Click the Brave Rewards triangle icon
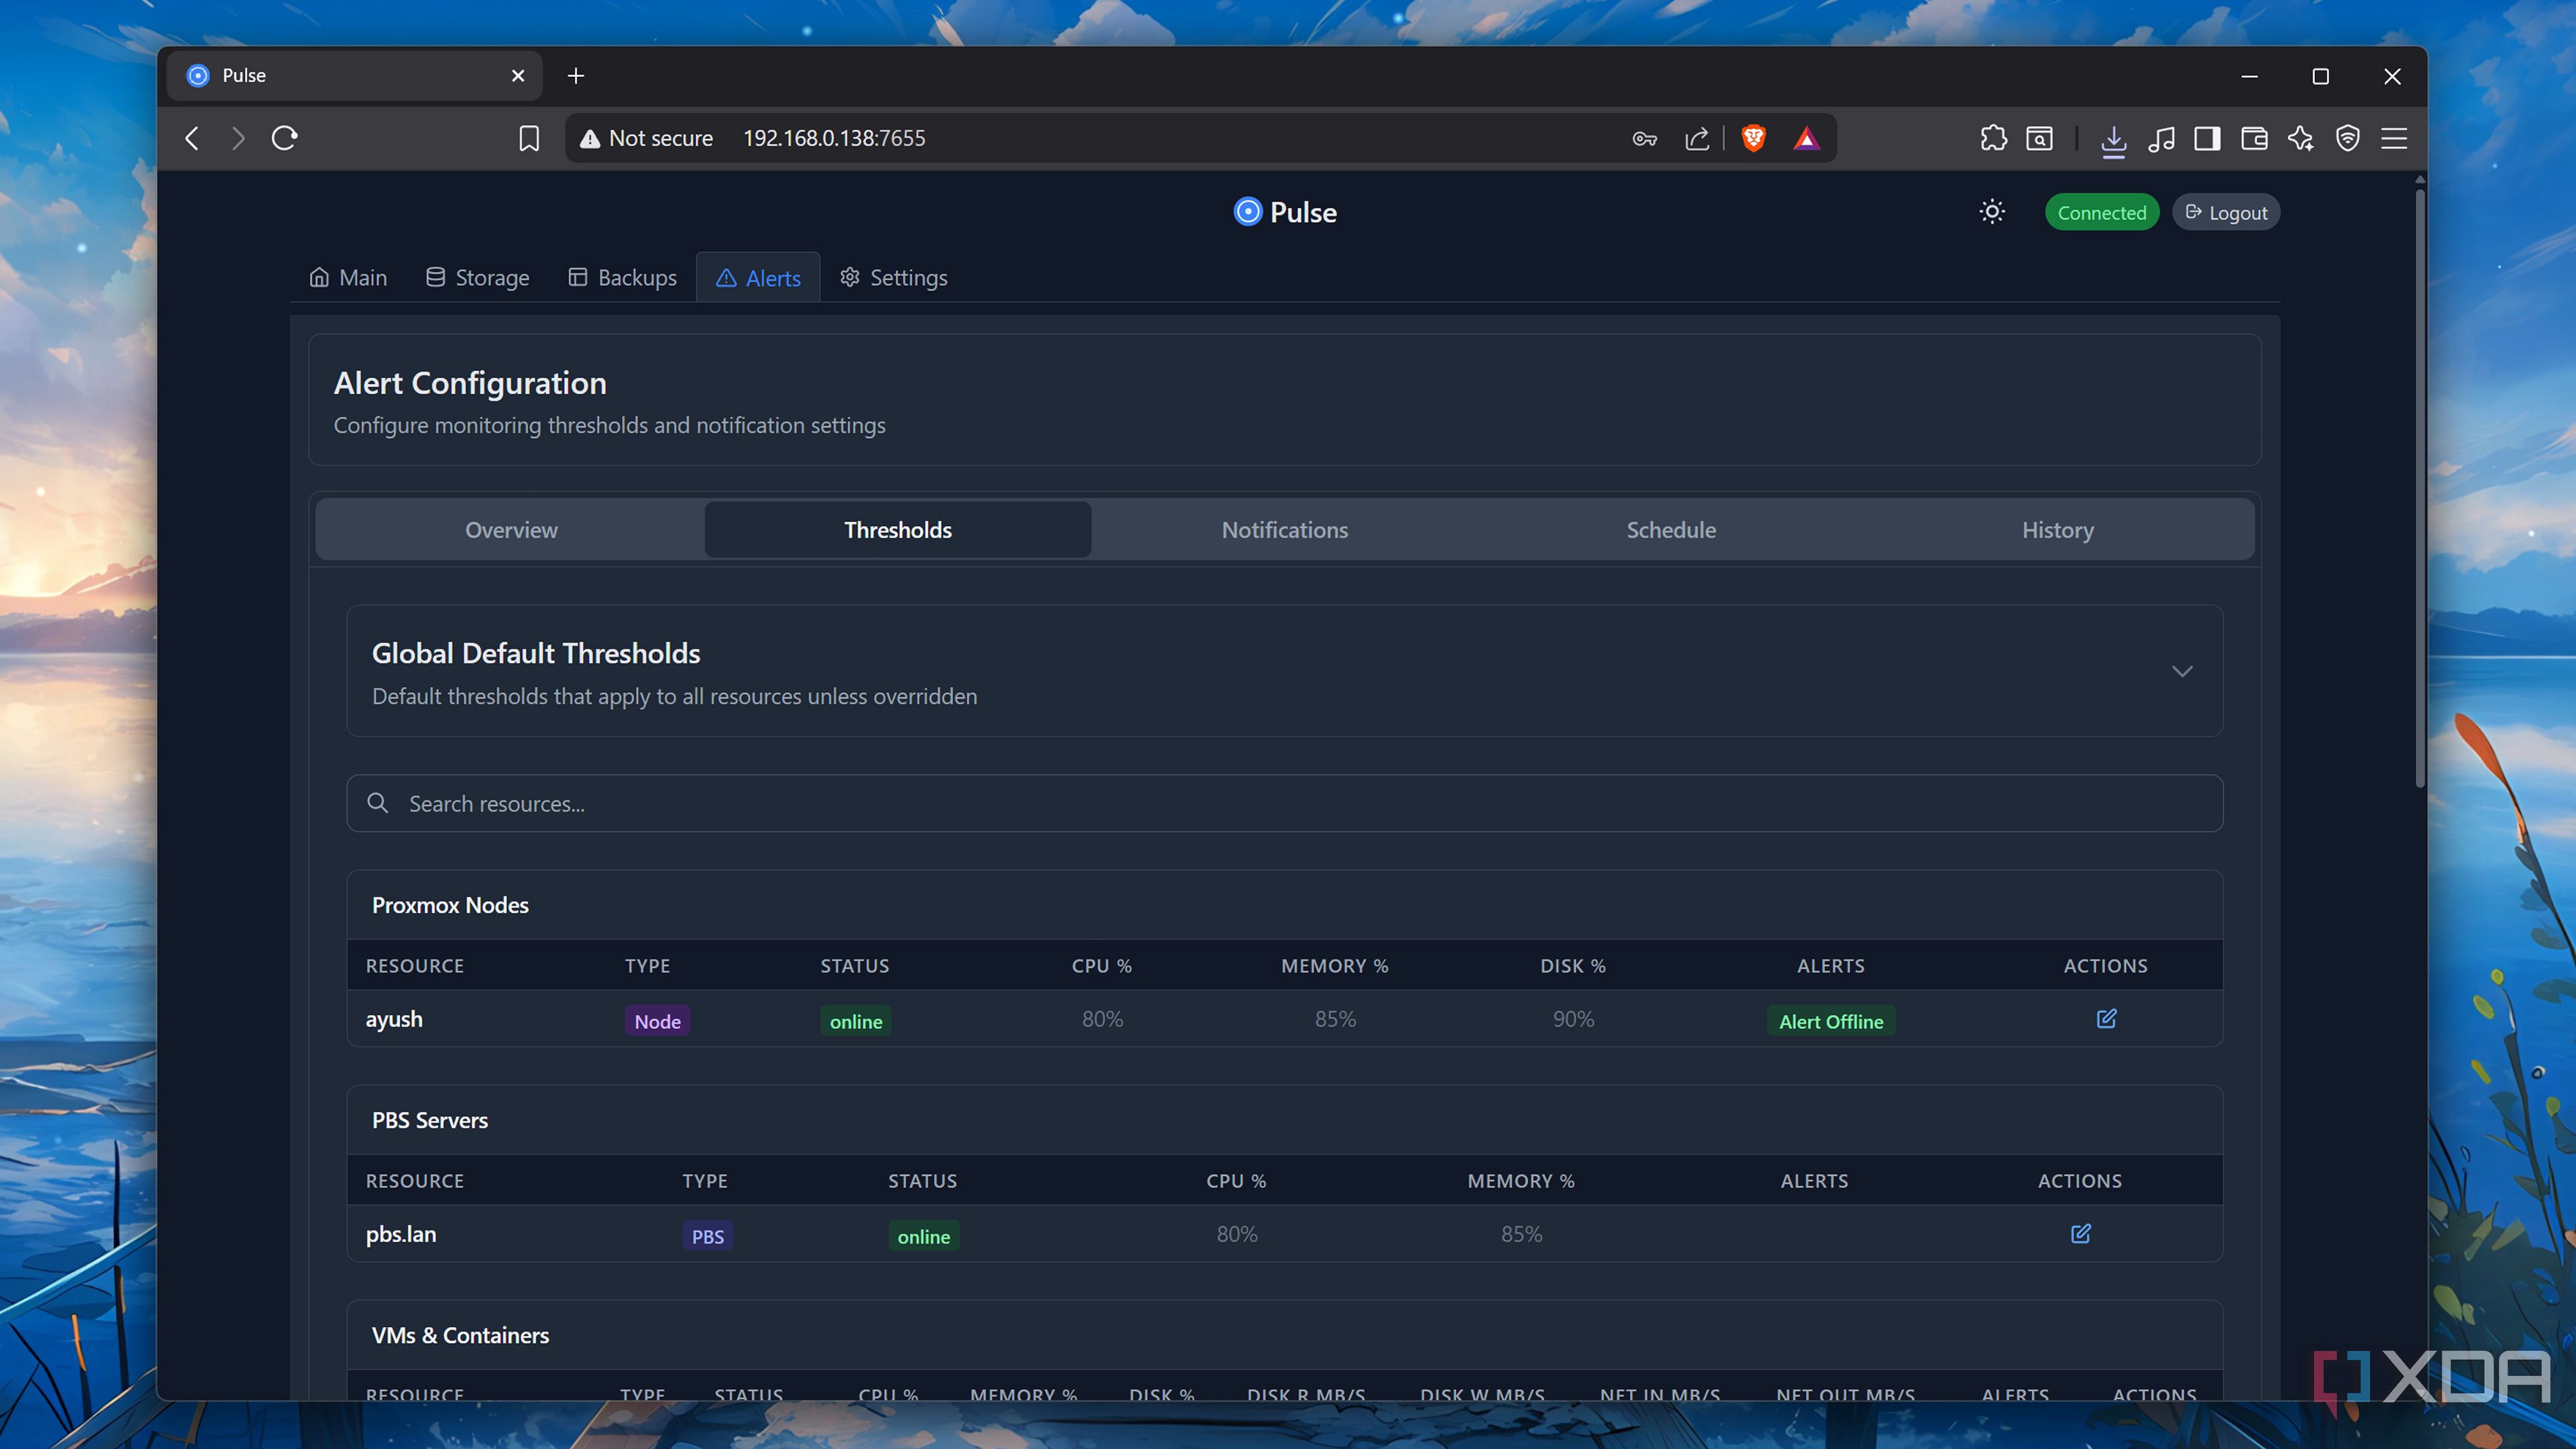Viewport: 2576px width, 1449px height. 1806,138
